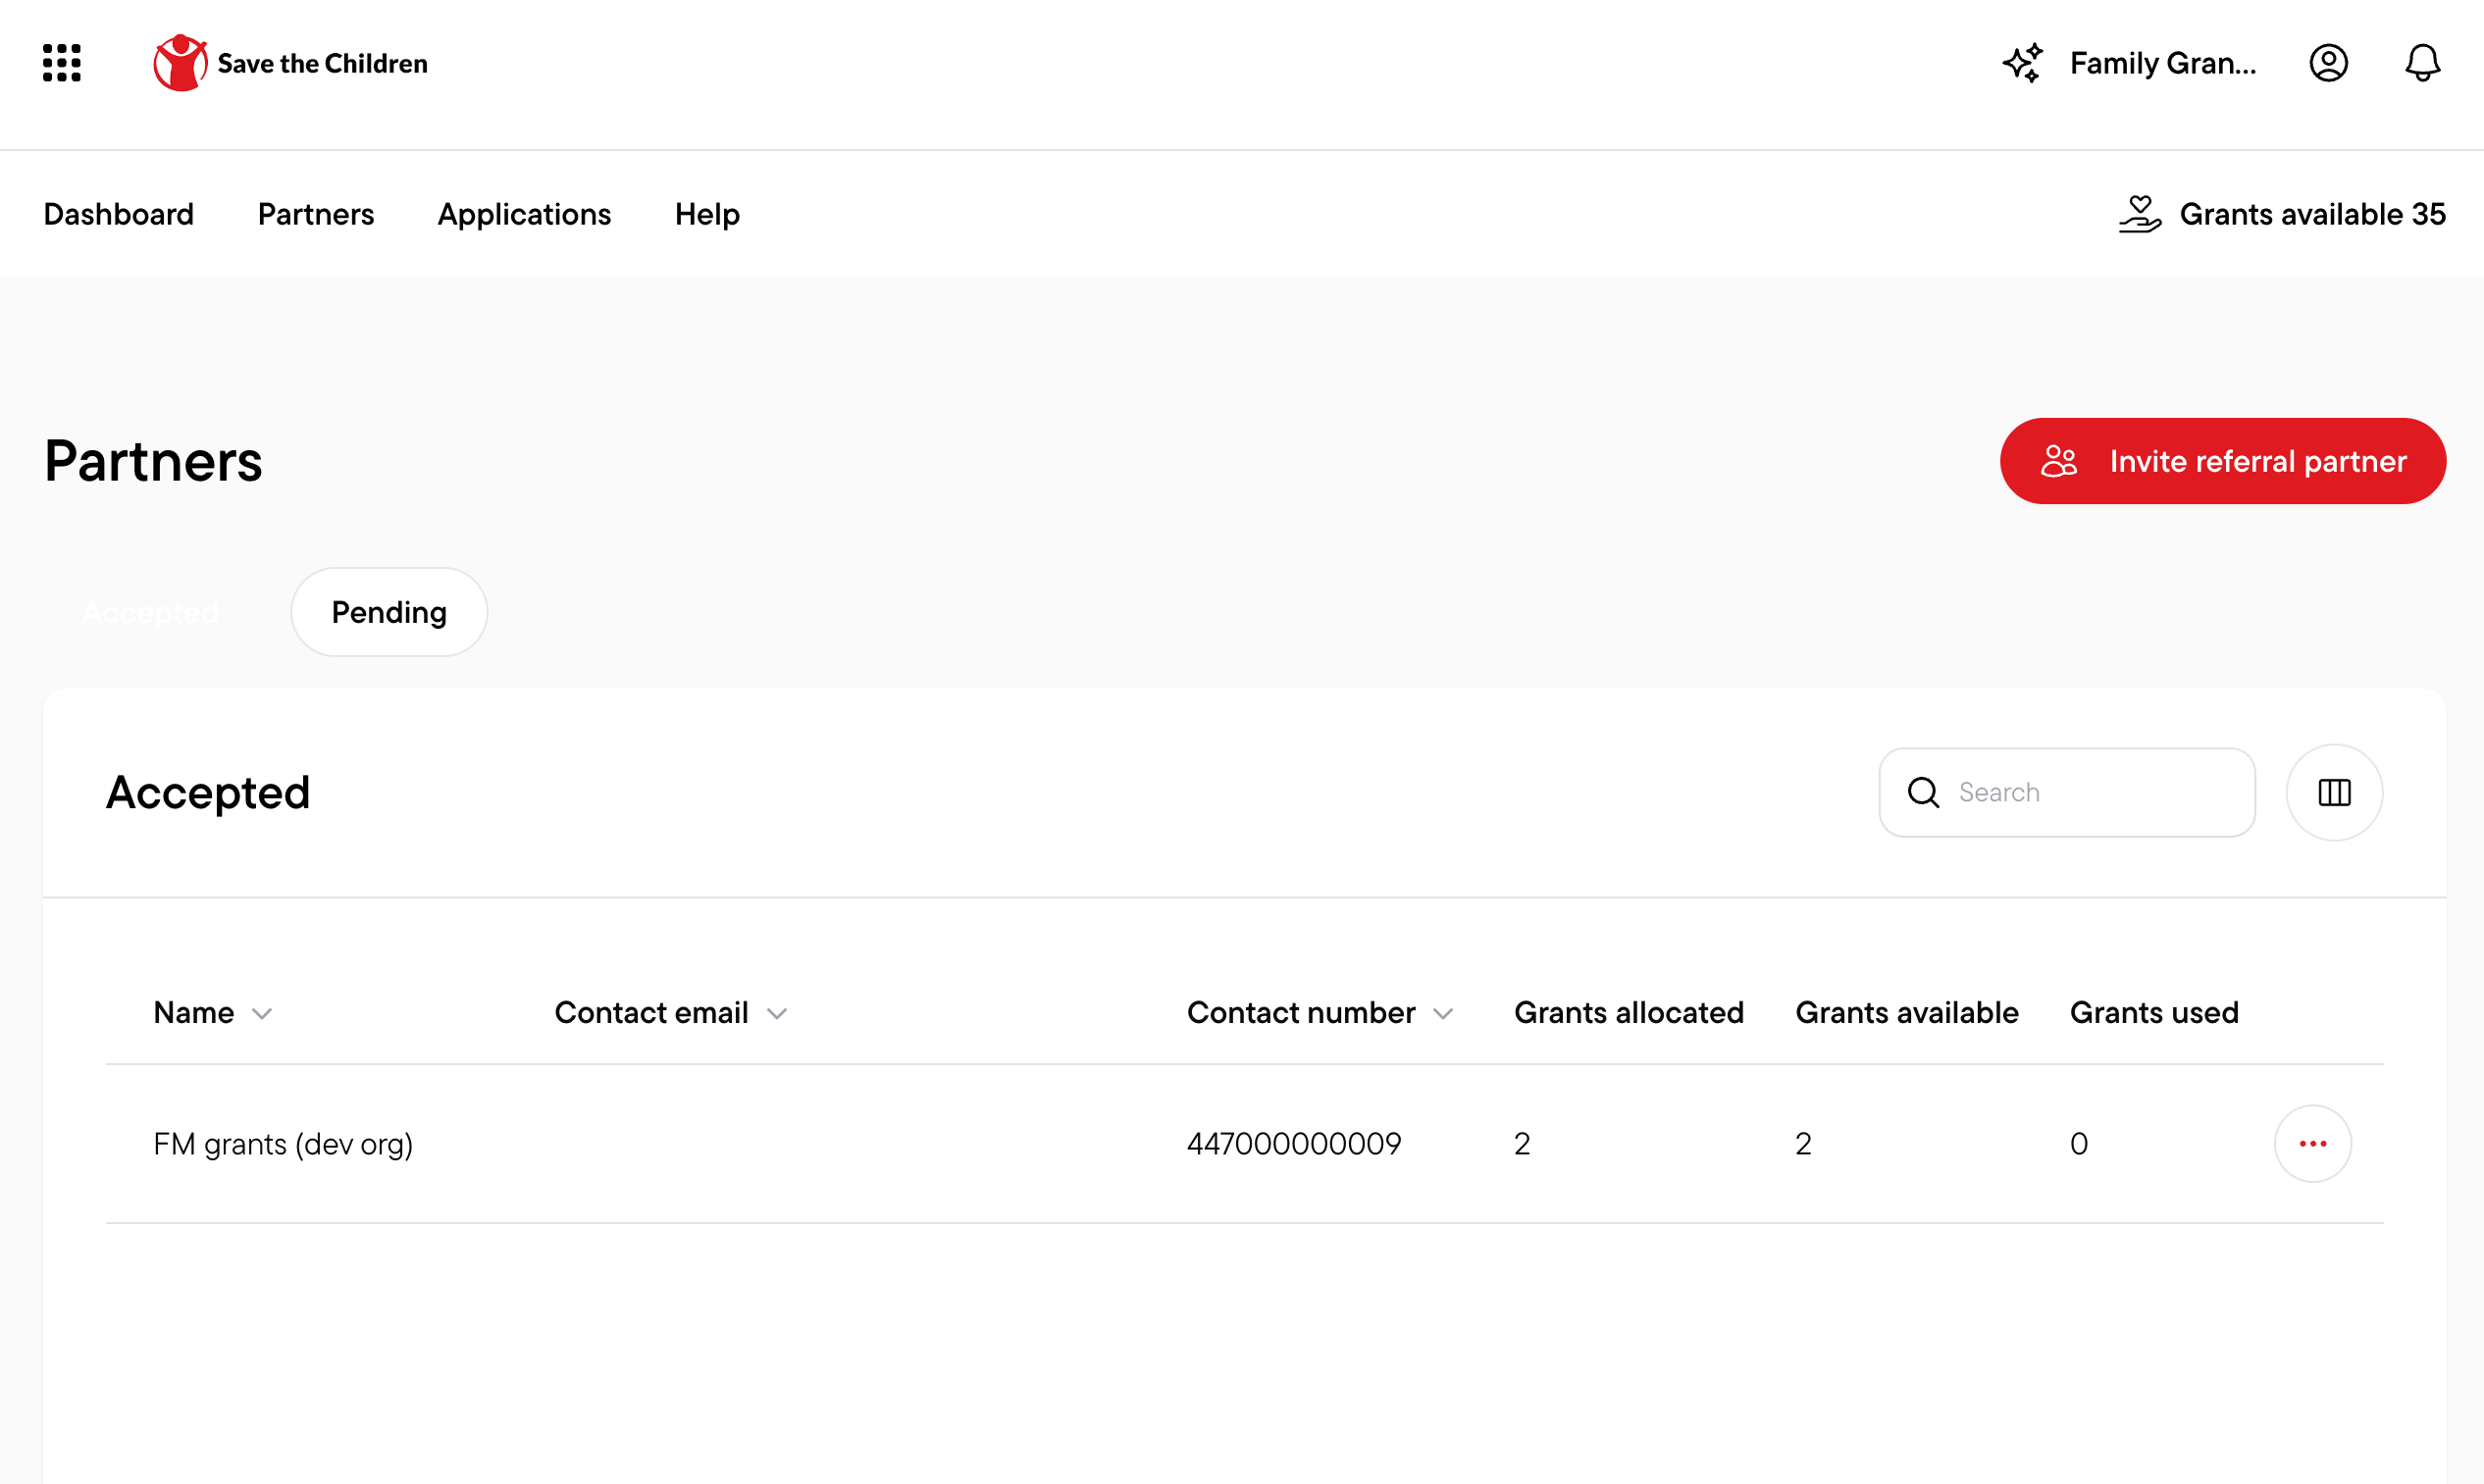
Task: Open Applications navigation item
Action: click(524, 214)
